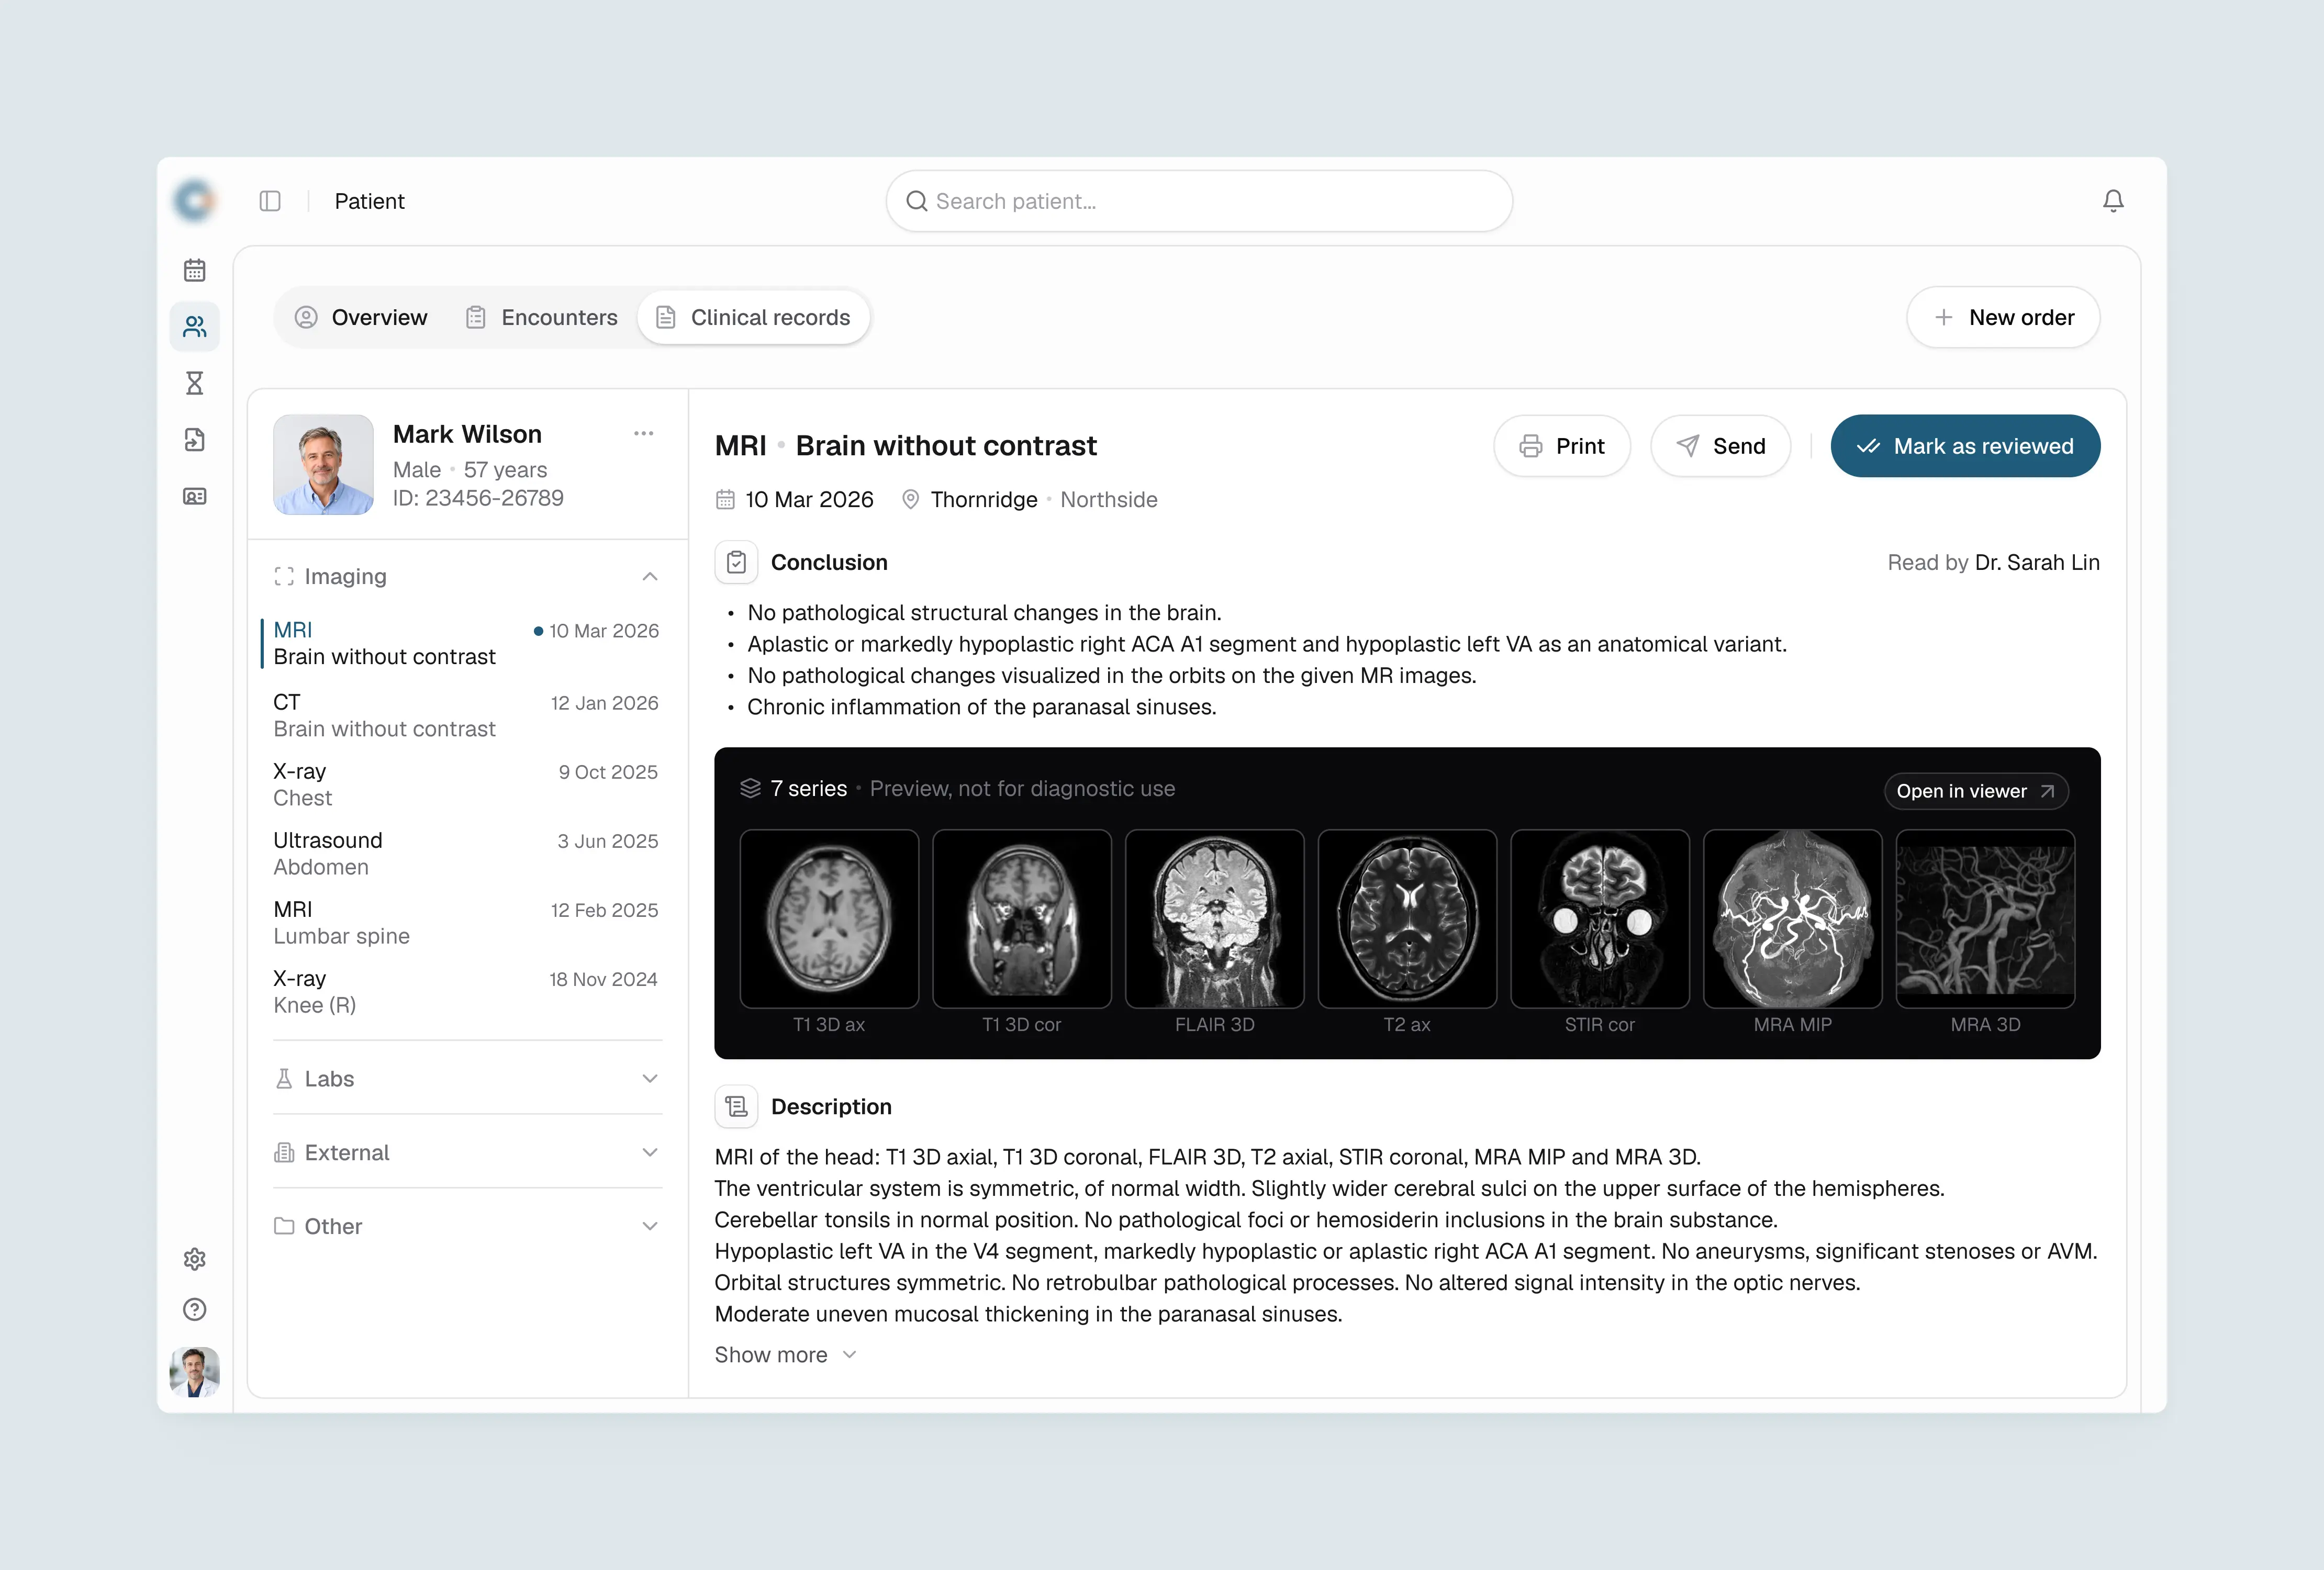Click the Conclusion clipboard icon

click(x=736, y=562)
